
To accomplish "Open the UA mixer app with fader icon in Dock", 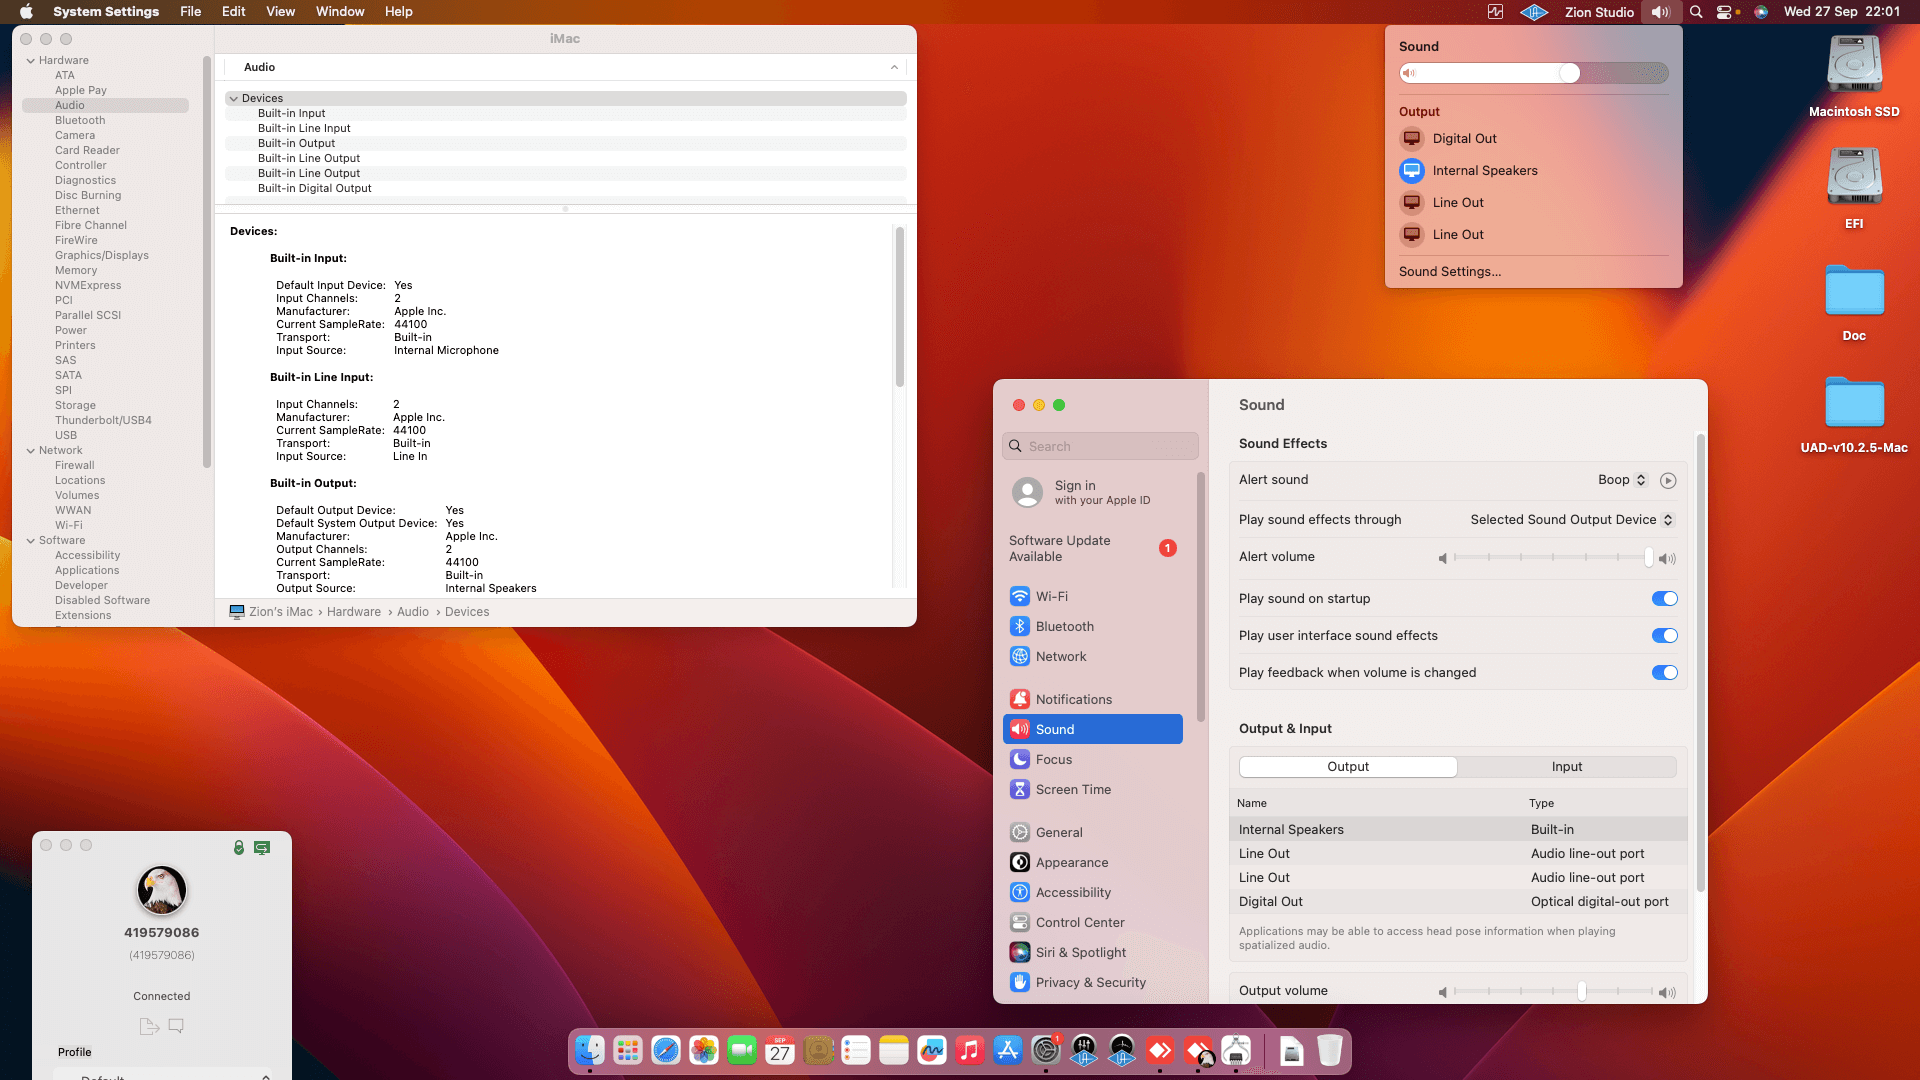I will (x=1084, y=1050).
